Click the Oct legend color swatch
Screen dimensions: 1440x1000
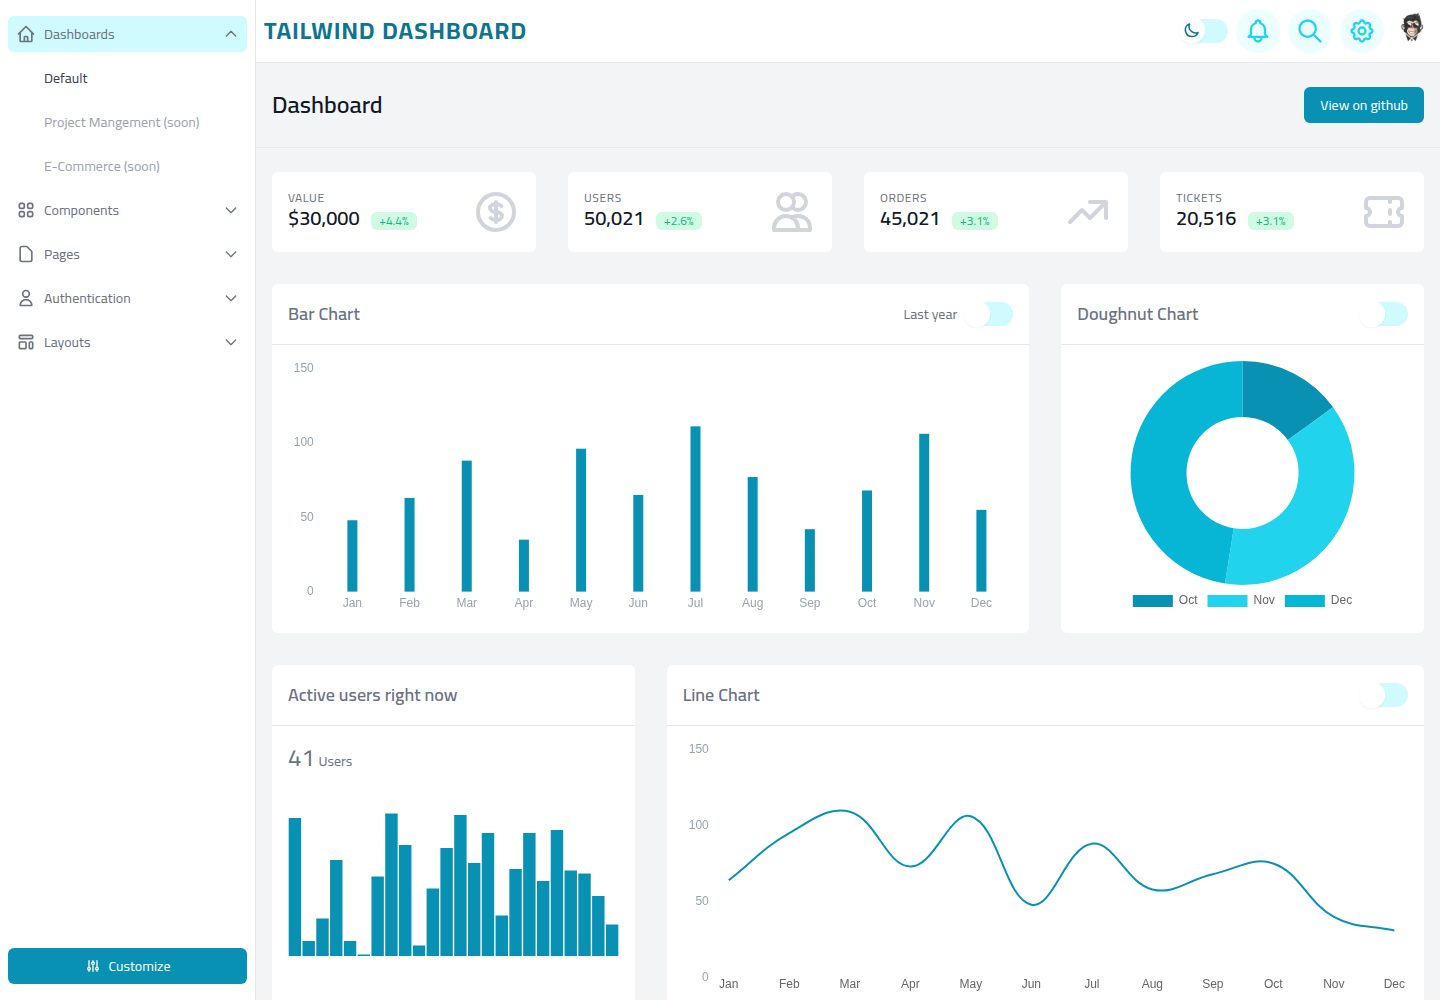pyautogui.click(x=1153, y=601)
